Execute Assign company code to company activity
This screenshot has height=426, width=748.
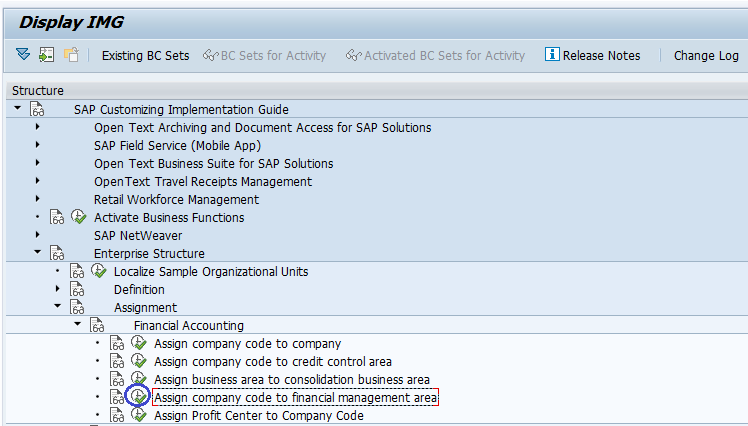click(x=139, y=343)
